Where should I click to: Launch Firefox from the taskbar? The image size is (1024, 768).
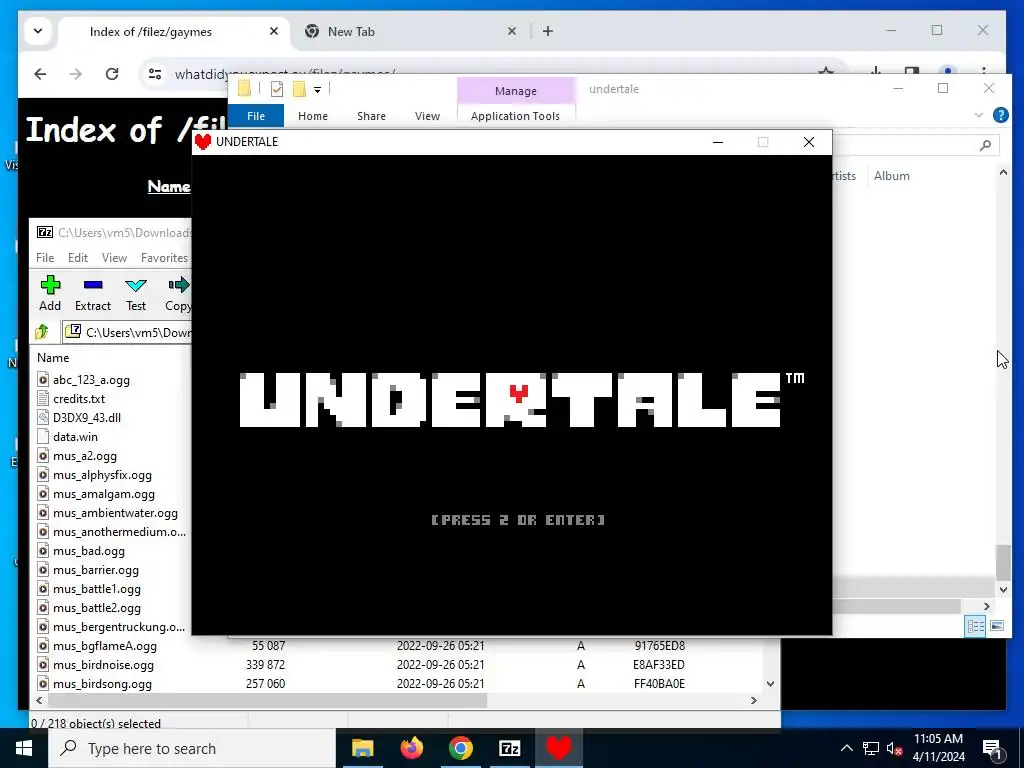411,748
